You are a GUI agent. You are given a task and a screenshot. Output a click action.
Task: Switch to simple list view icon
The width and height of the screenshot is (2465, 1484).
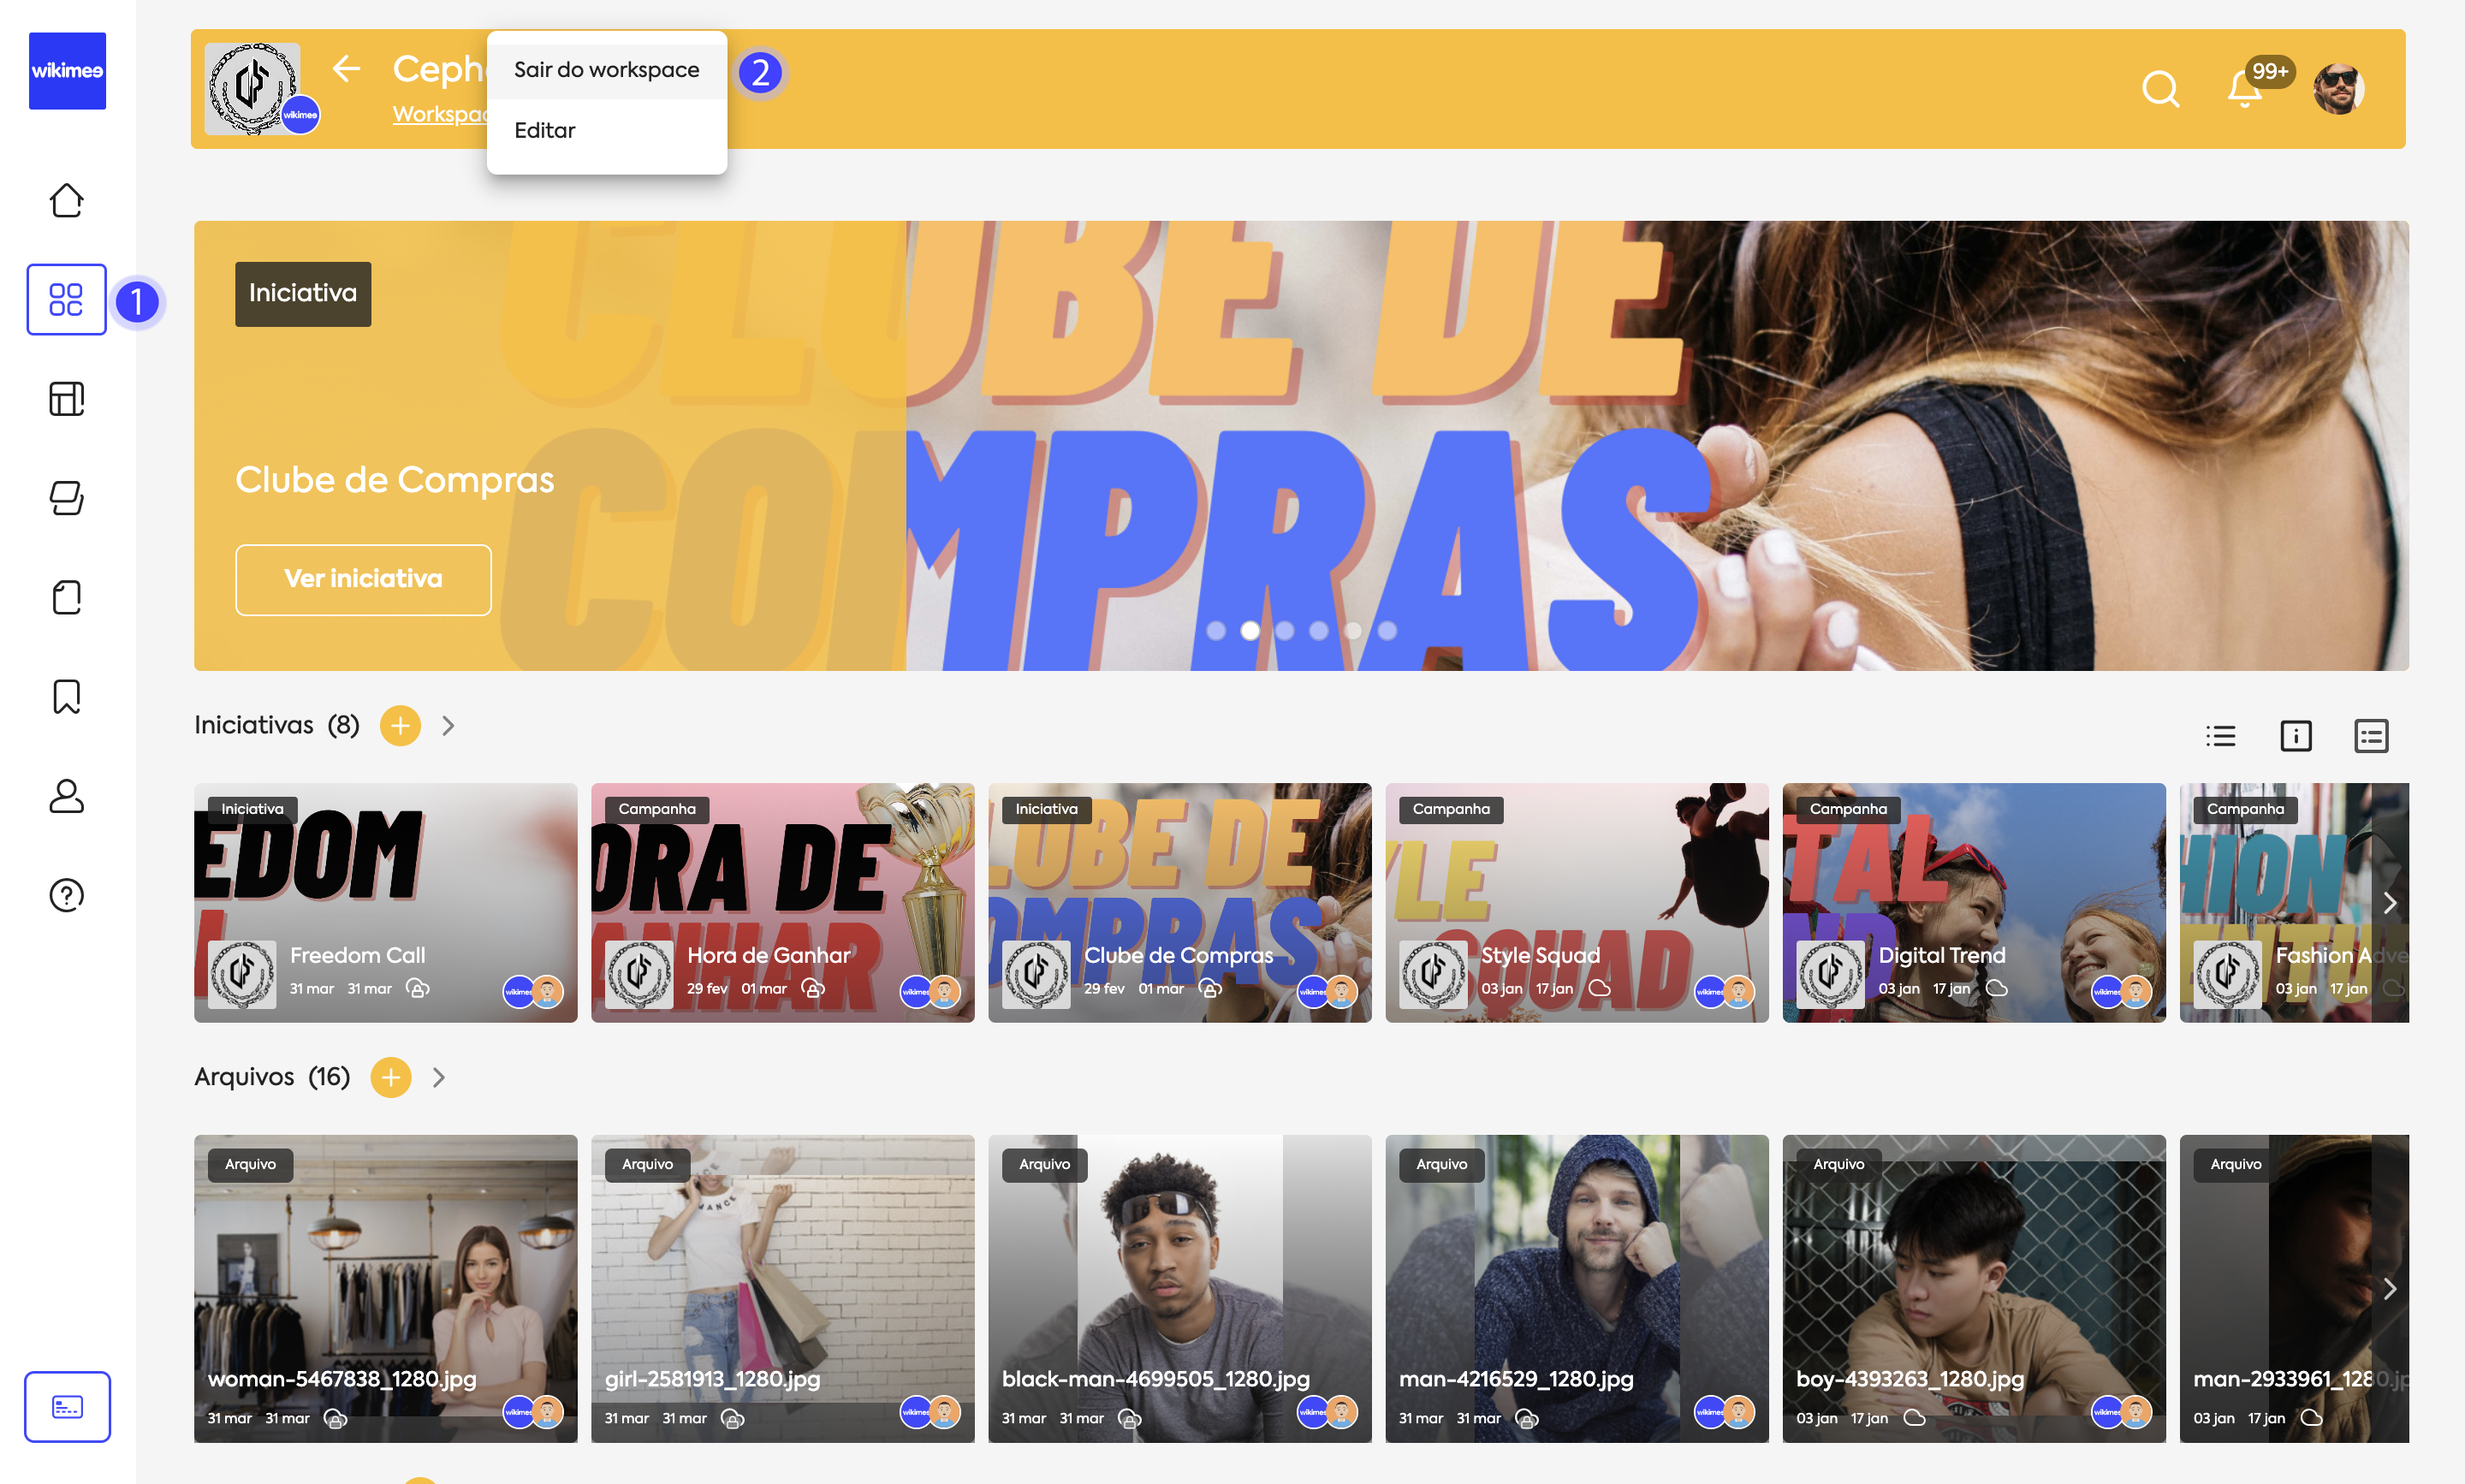pyautogui.click(x=2220, y=736)
